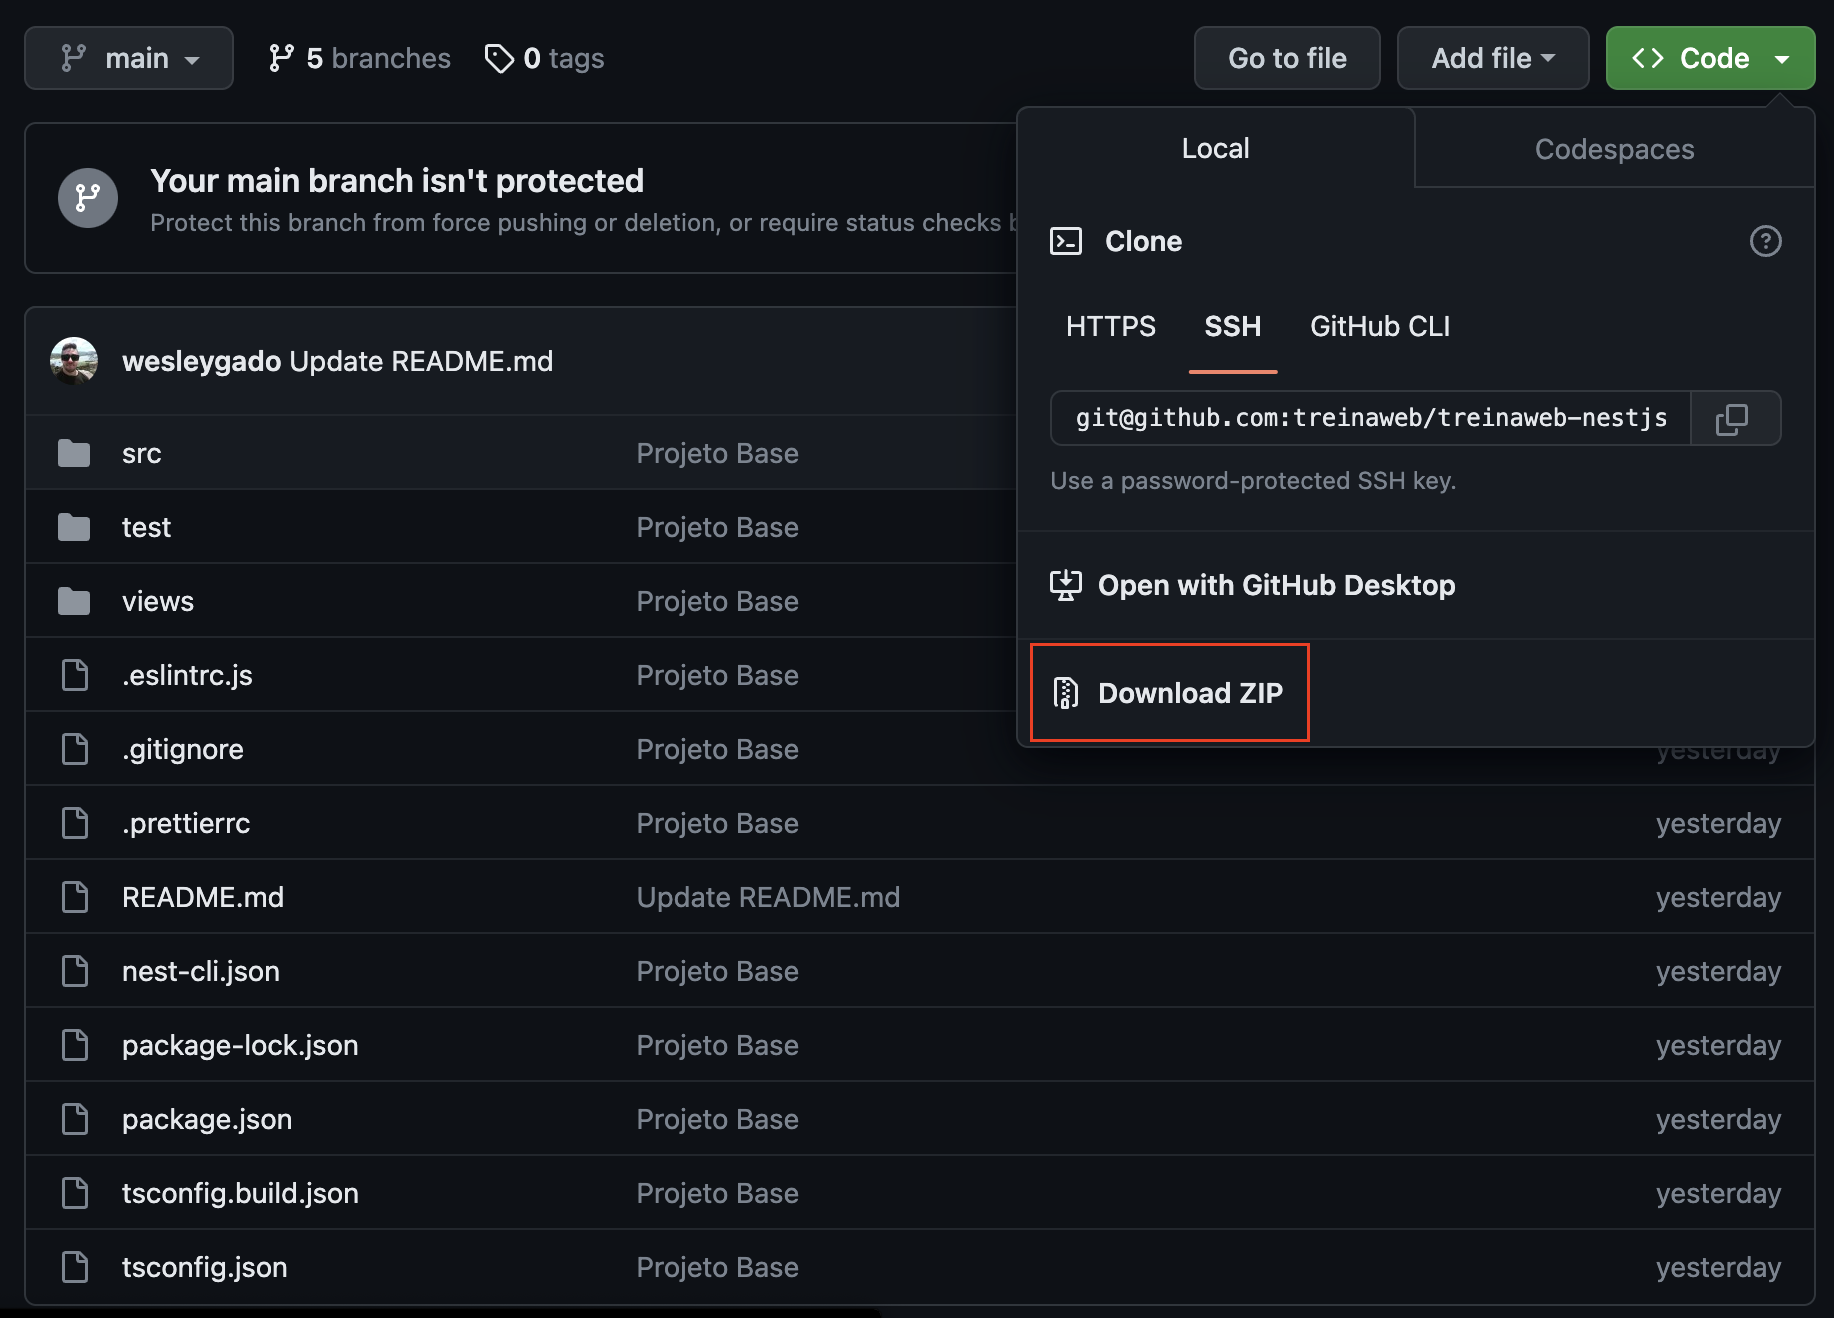The height and width of the screenshot is (1318, 1834).
Task: Click the clone help question mark icon
Action: (1765, 241)
